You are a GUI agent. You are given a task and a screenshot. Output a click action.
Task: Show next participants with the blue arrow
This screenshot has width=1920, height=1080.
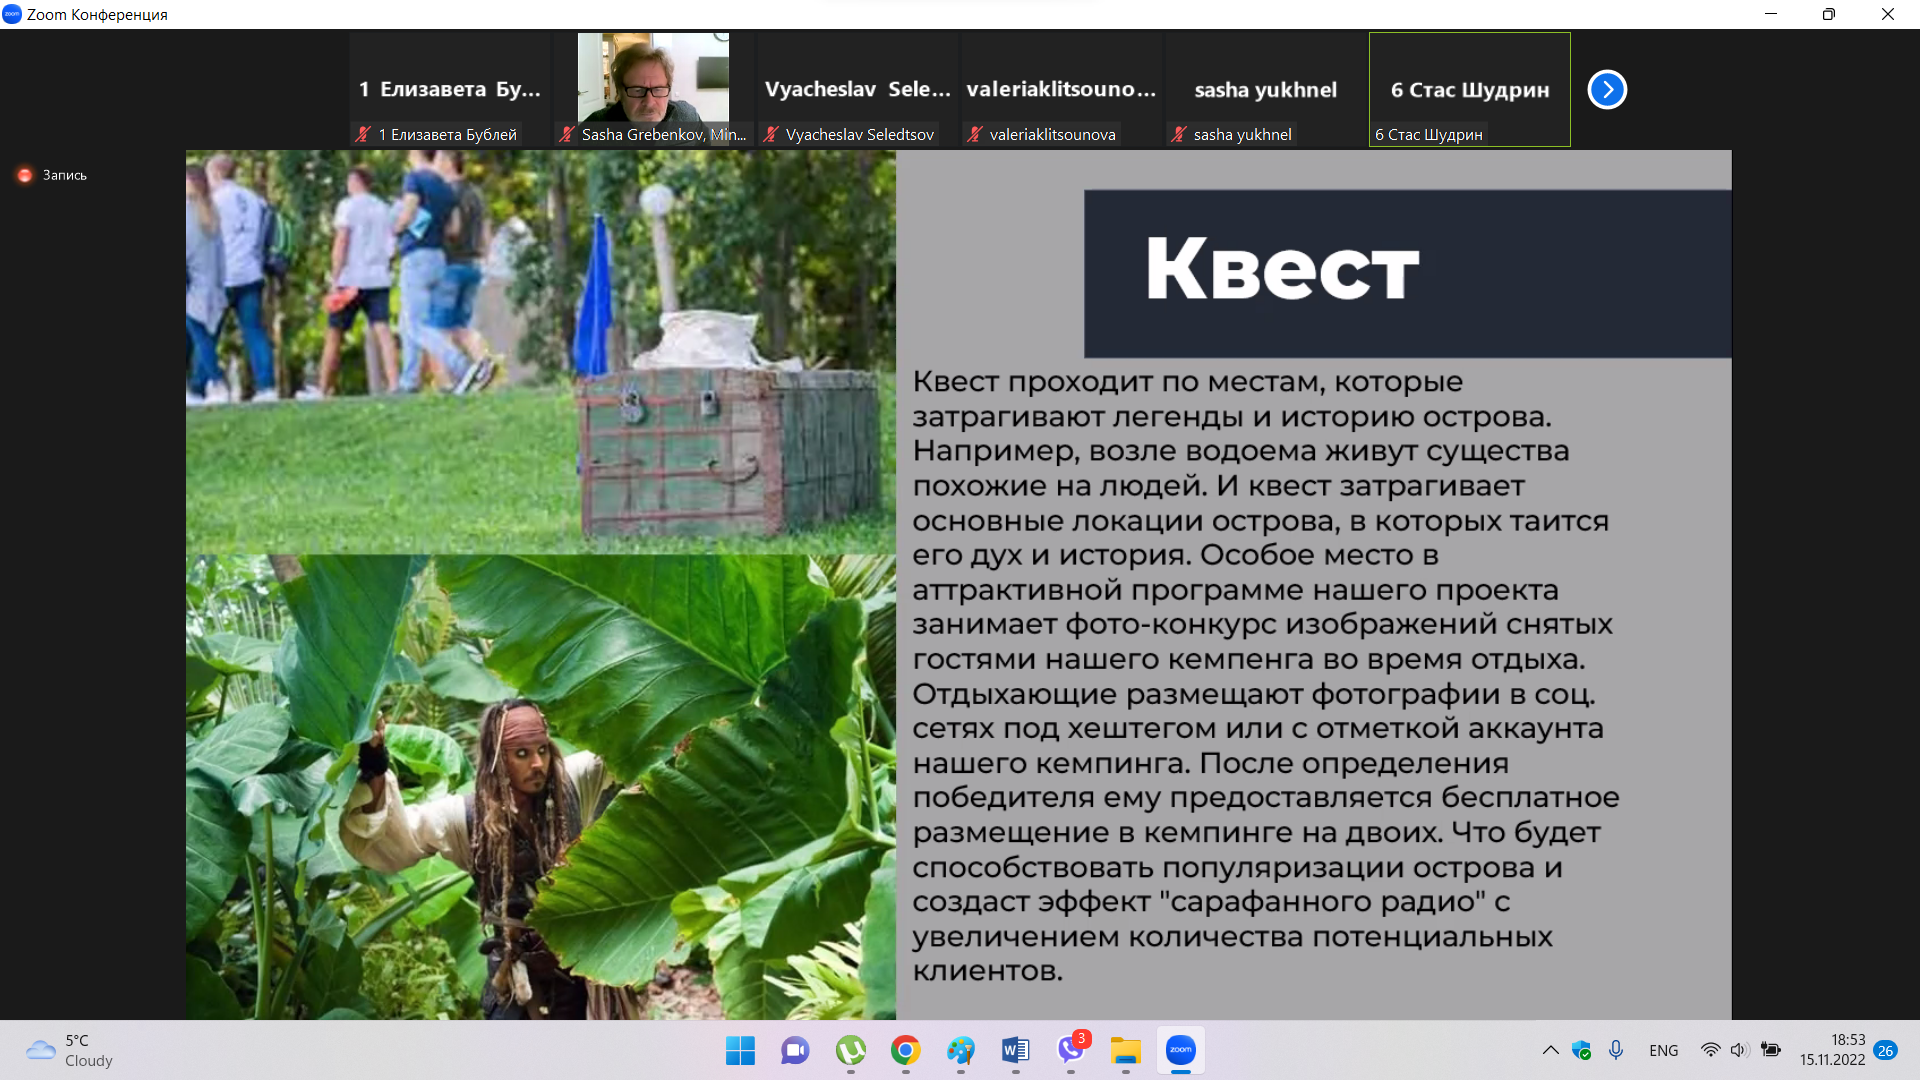coord(1607,90)
